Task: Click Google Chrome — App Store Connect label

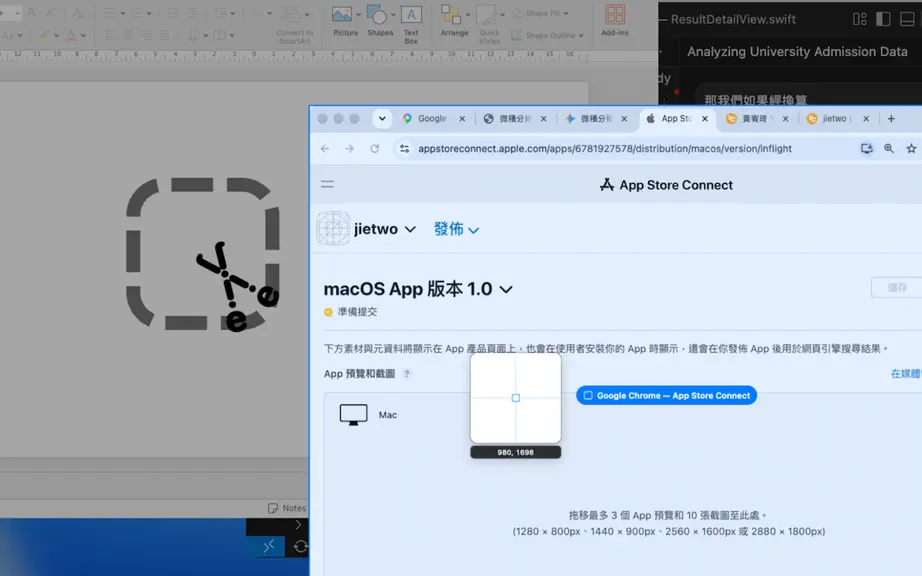Action: point(666,396)
